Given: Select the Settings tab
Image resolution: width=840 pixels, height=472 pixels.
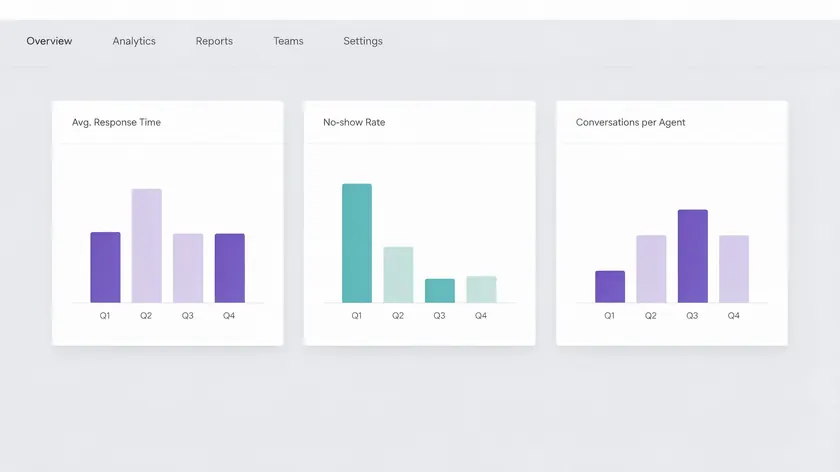Looking at the screenshot, I should pos(363,41).
